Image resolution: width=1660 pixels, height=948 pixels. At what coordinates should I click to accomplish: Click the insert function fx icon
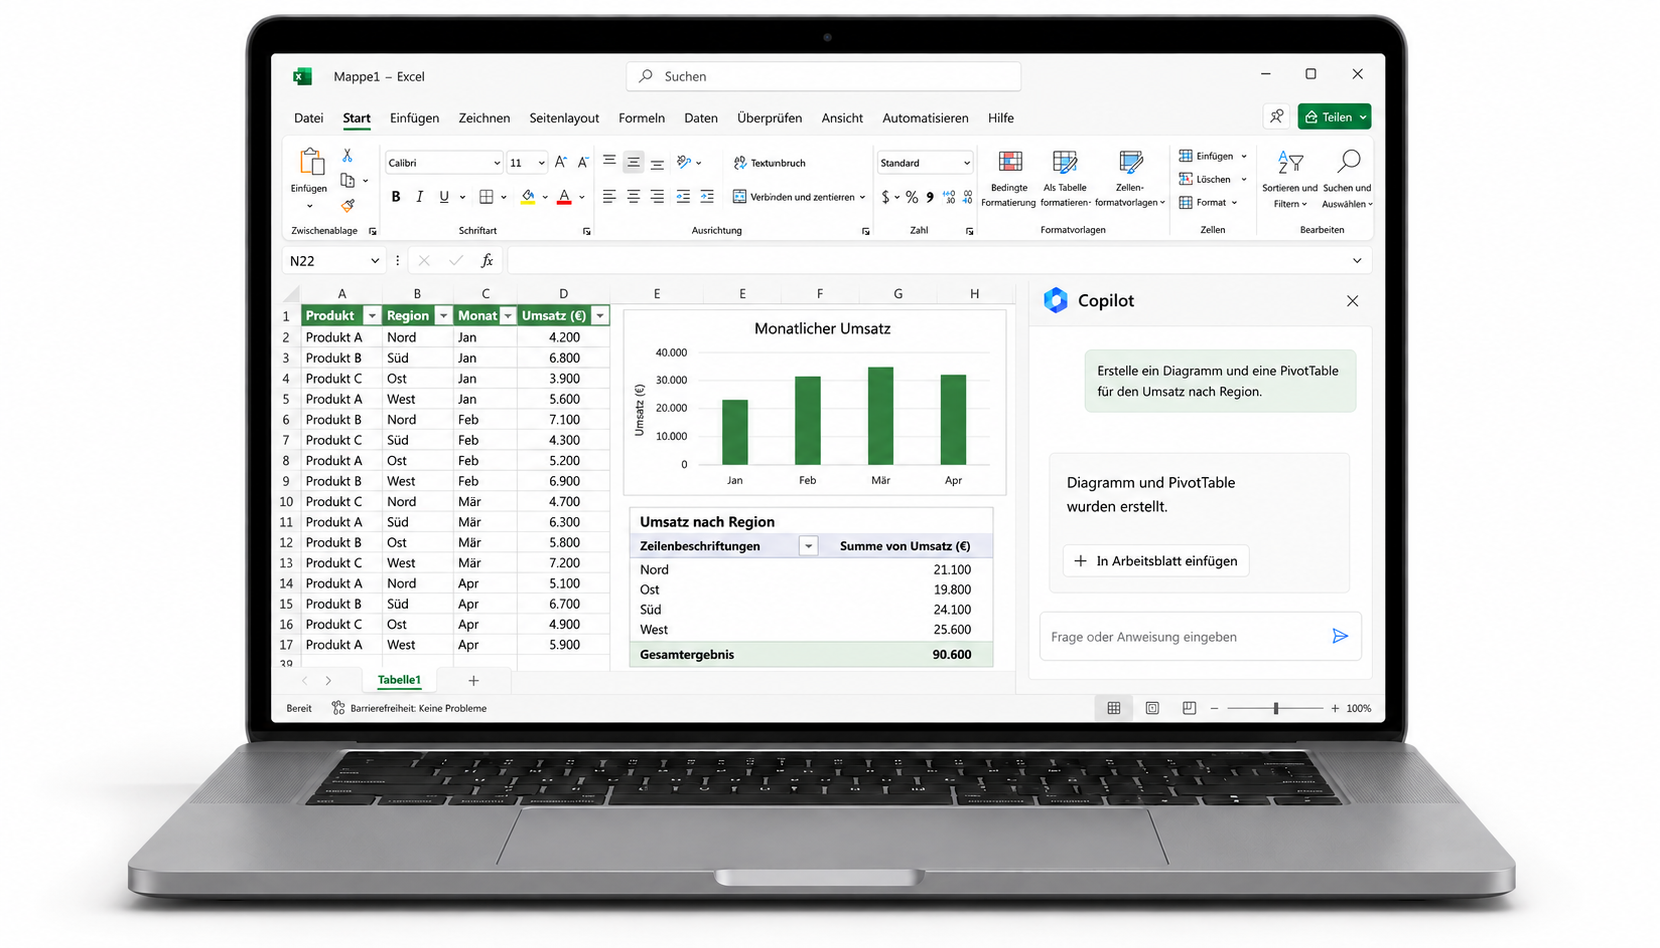click(x=487, y=260)
